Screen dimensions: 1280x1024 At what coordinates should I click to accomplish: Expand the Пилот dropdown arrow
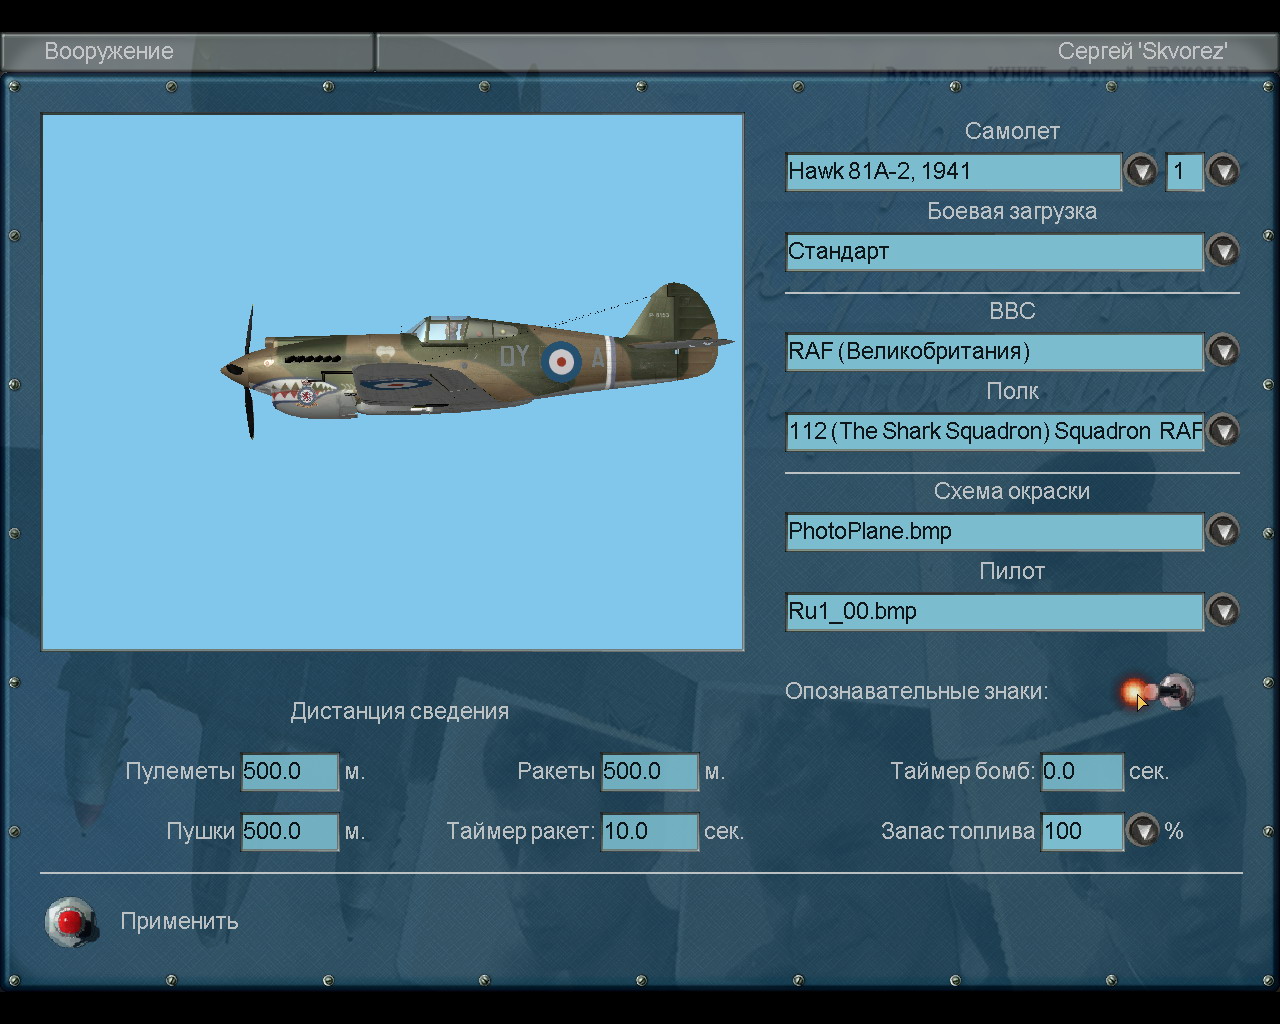(1222, 611)
